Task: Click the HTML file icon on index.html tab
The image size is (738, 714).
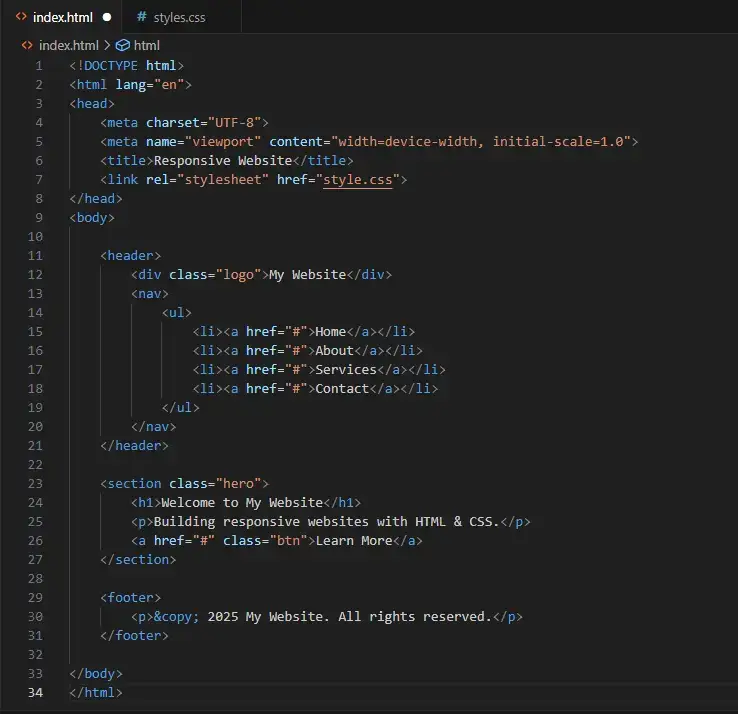Action: tap(21, 17)
